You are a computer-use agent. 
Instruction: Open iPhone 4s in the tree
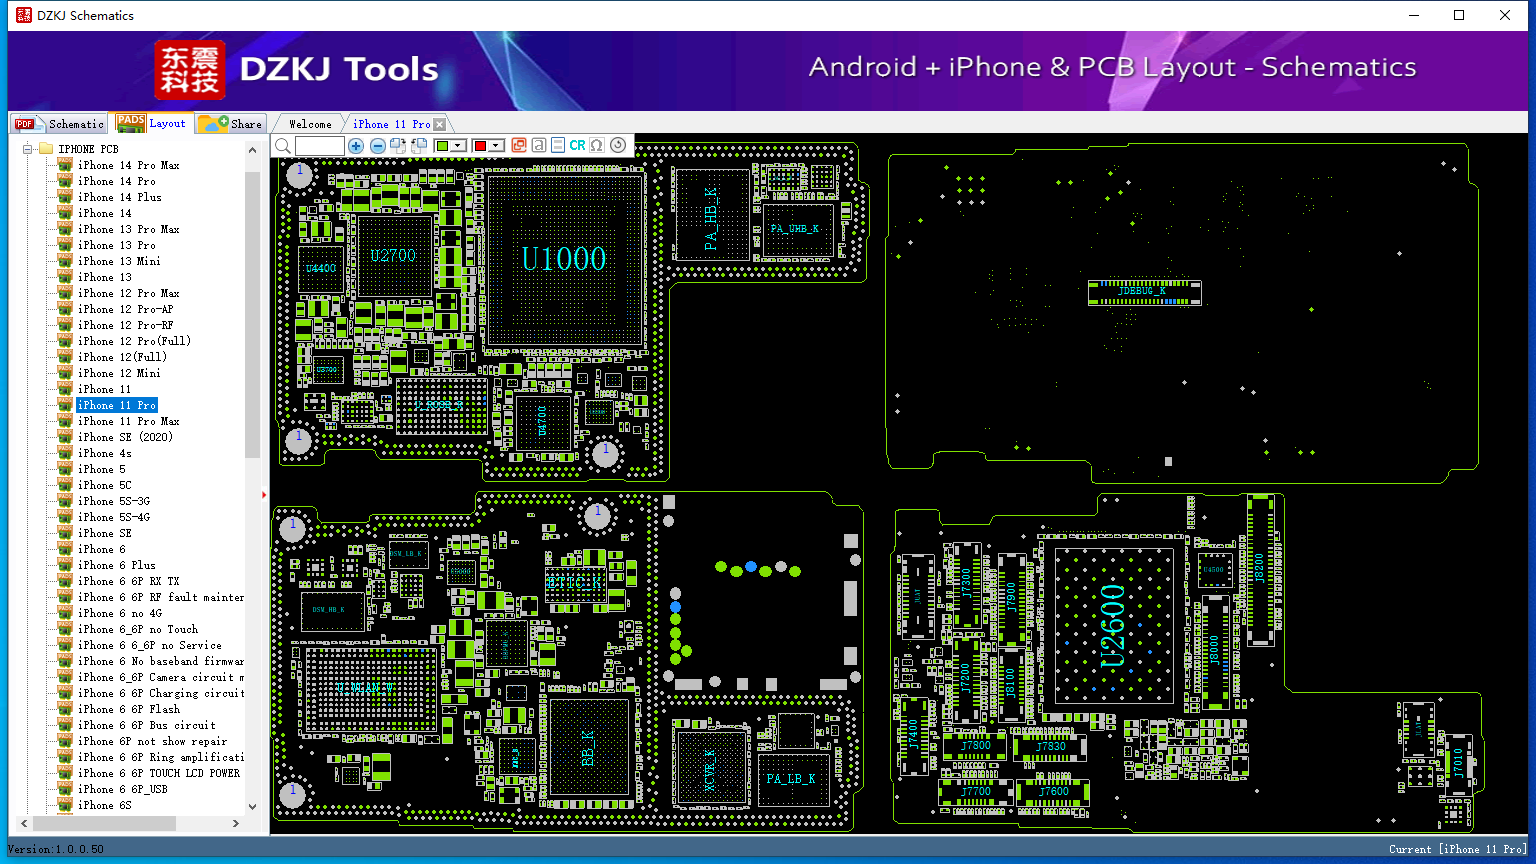click(x=105, y=453)
